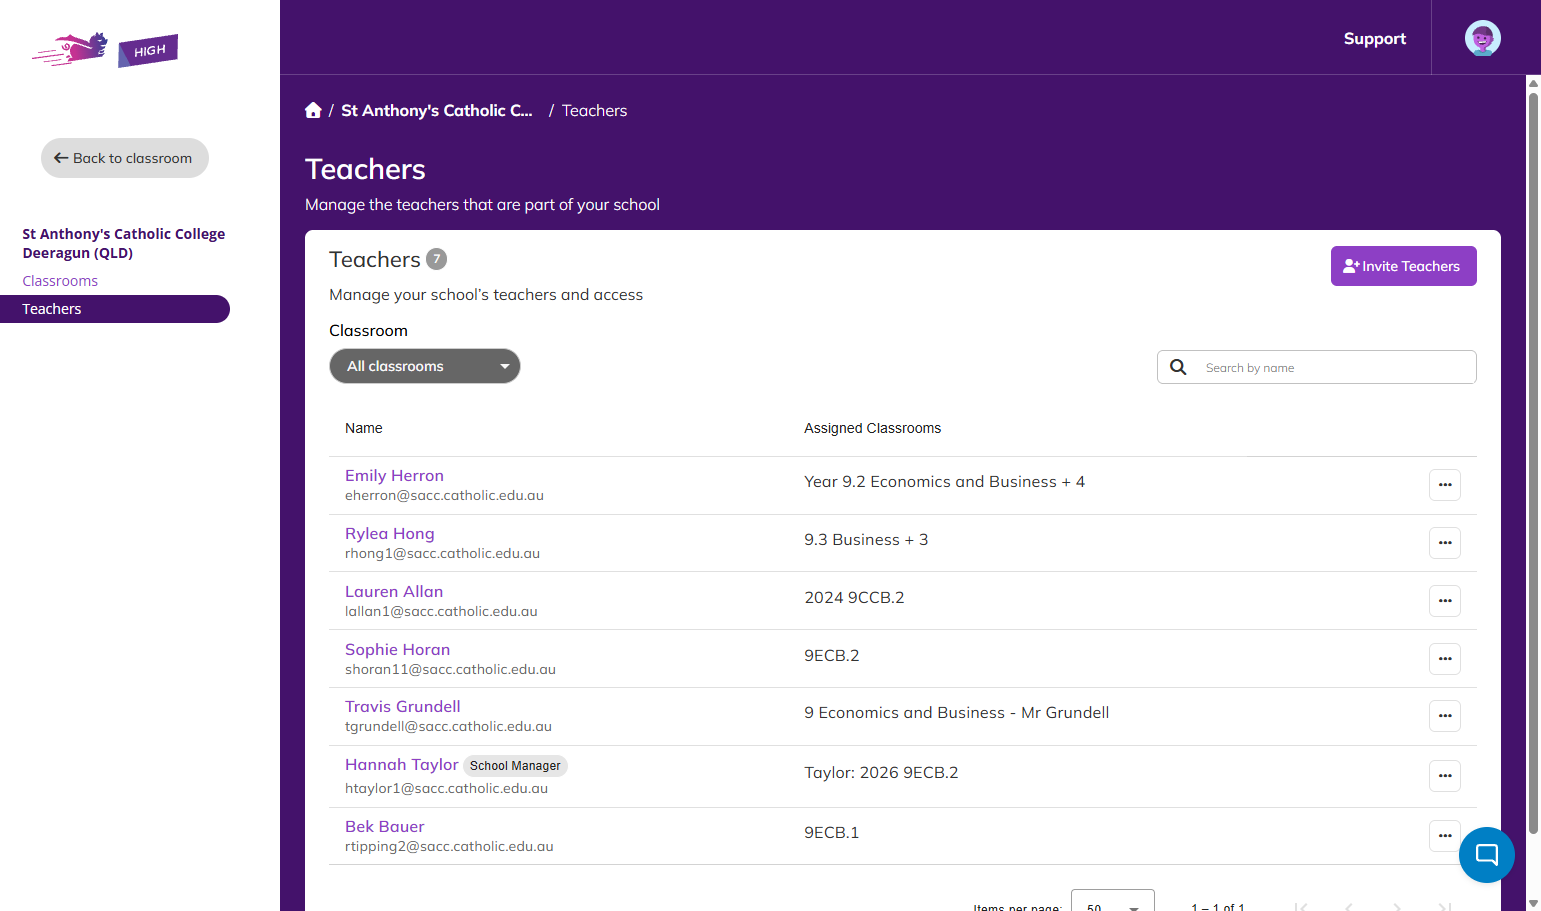The height and width of the screenshot is (911, 1541).
Task: Open Bek Bauer's teacher profile
Action: click(385, 827)
